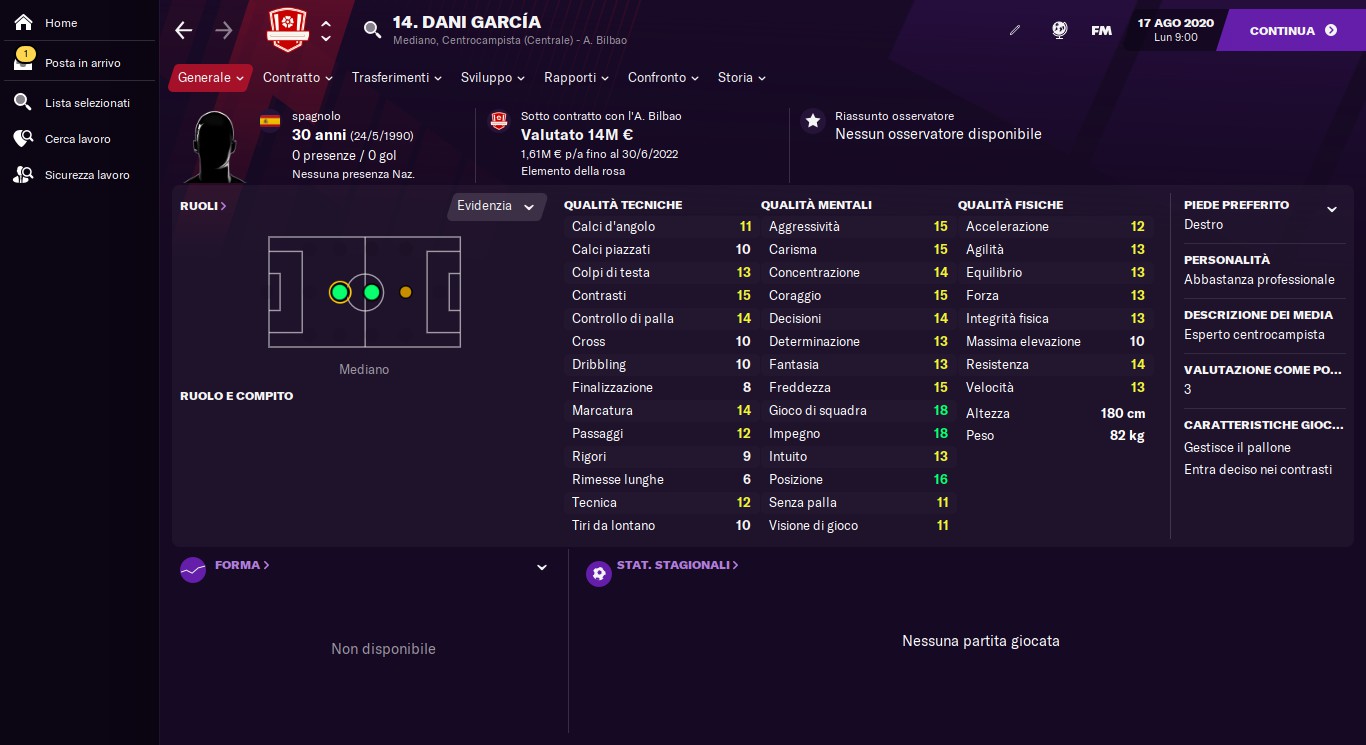Open the world globe head icon
The height and width of the screenshot is (745, 1366).
(x=1060, y=30)
